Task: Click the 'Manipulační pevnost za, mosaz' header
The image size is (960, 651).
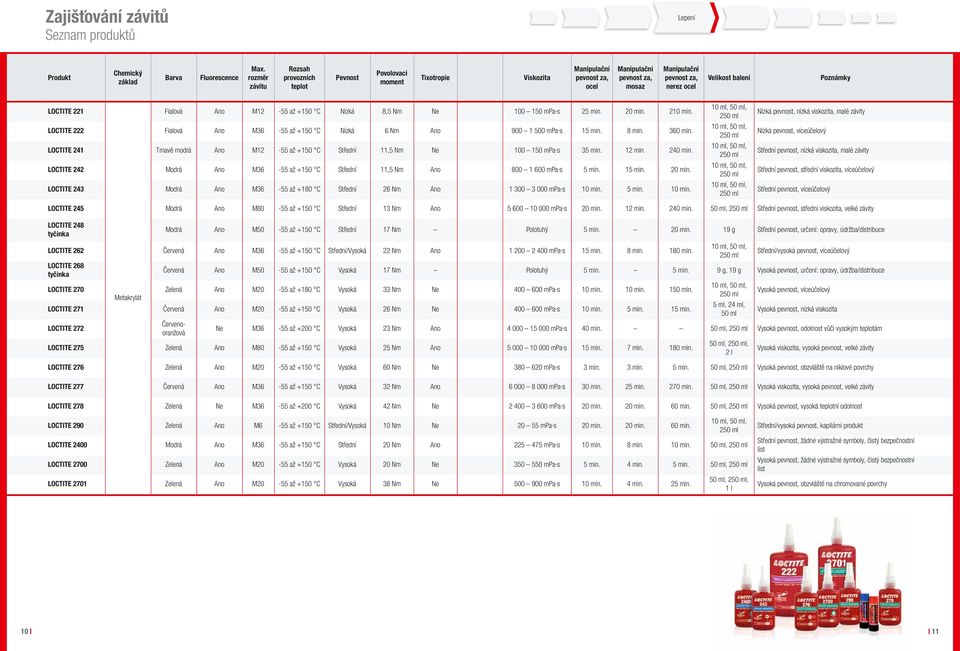Action: click(635, 78)
